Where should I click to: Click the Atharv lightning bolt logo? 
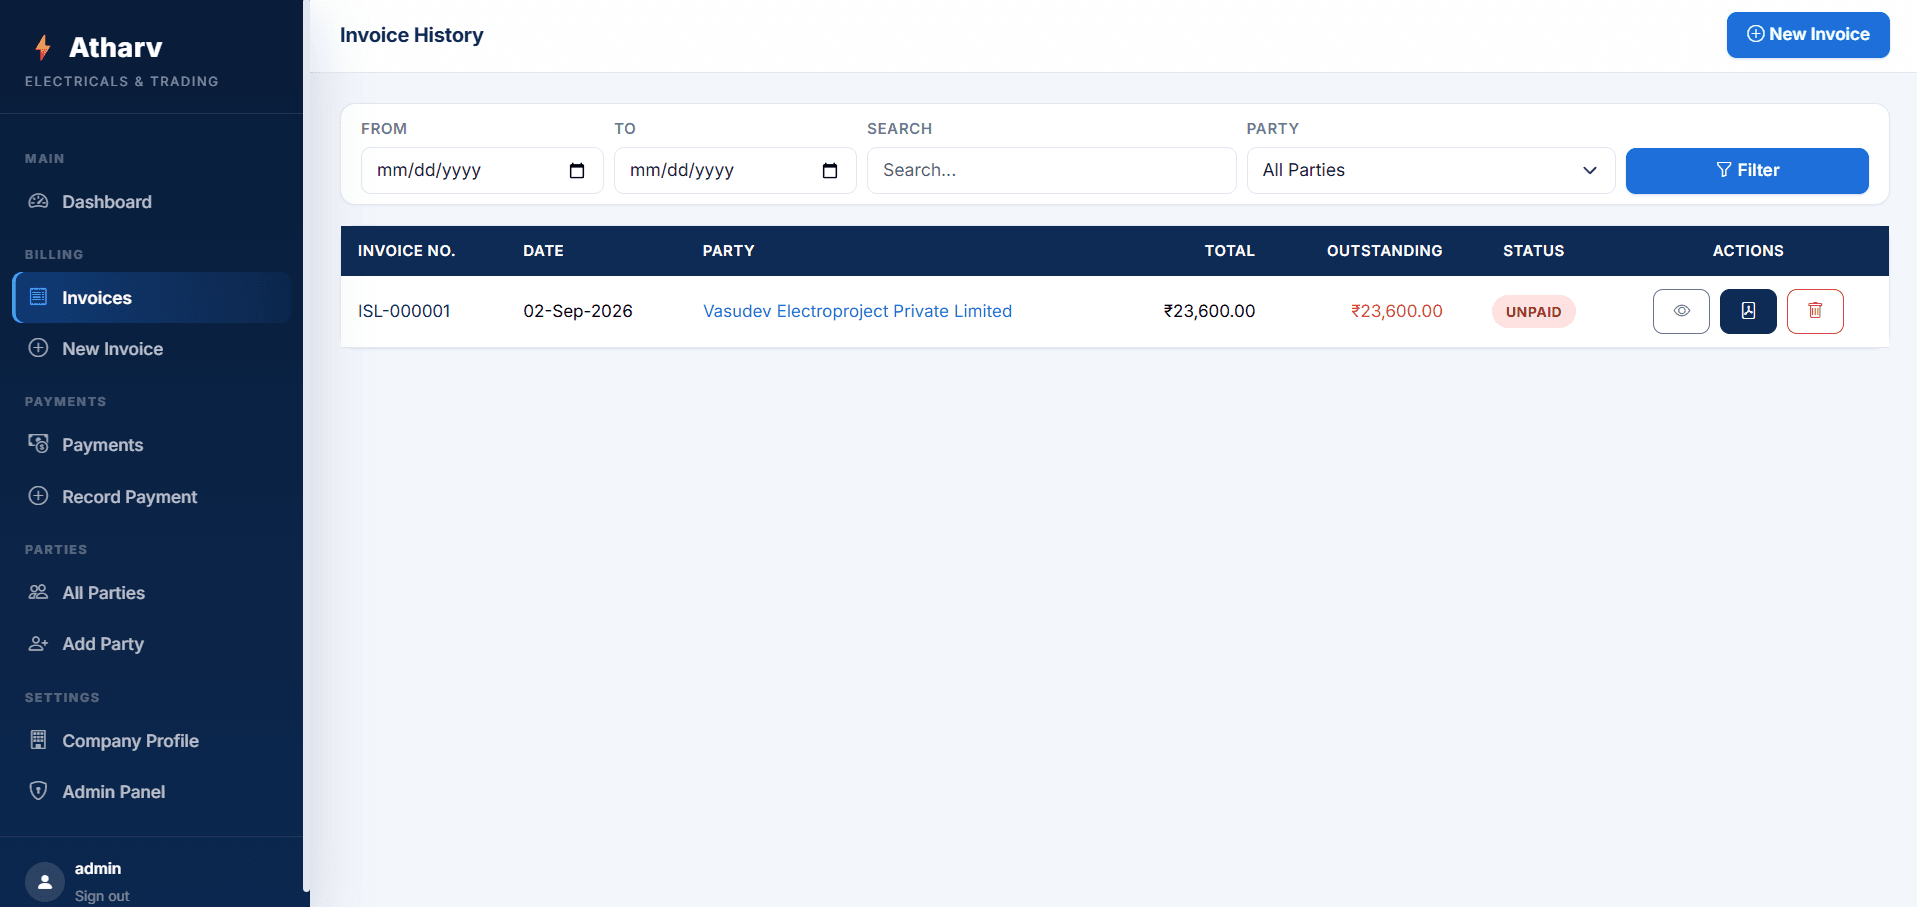[x=43, y=47]
